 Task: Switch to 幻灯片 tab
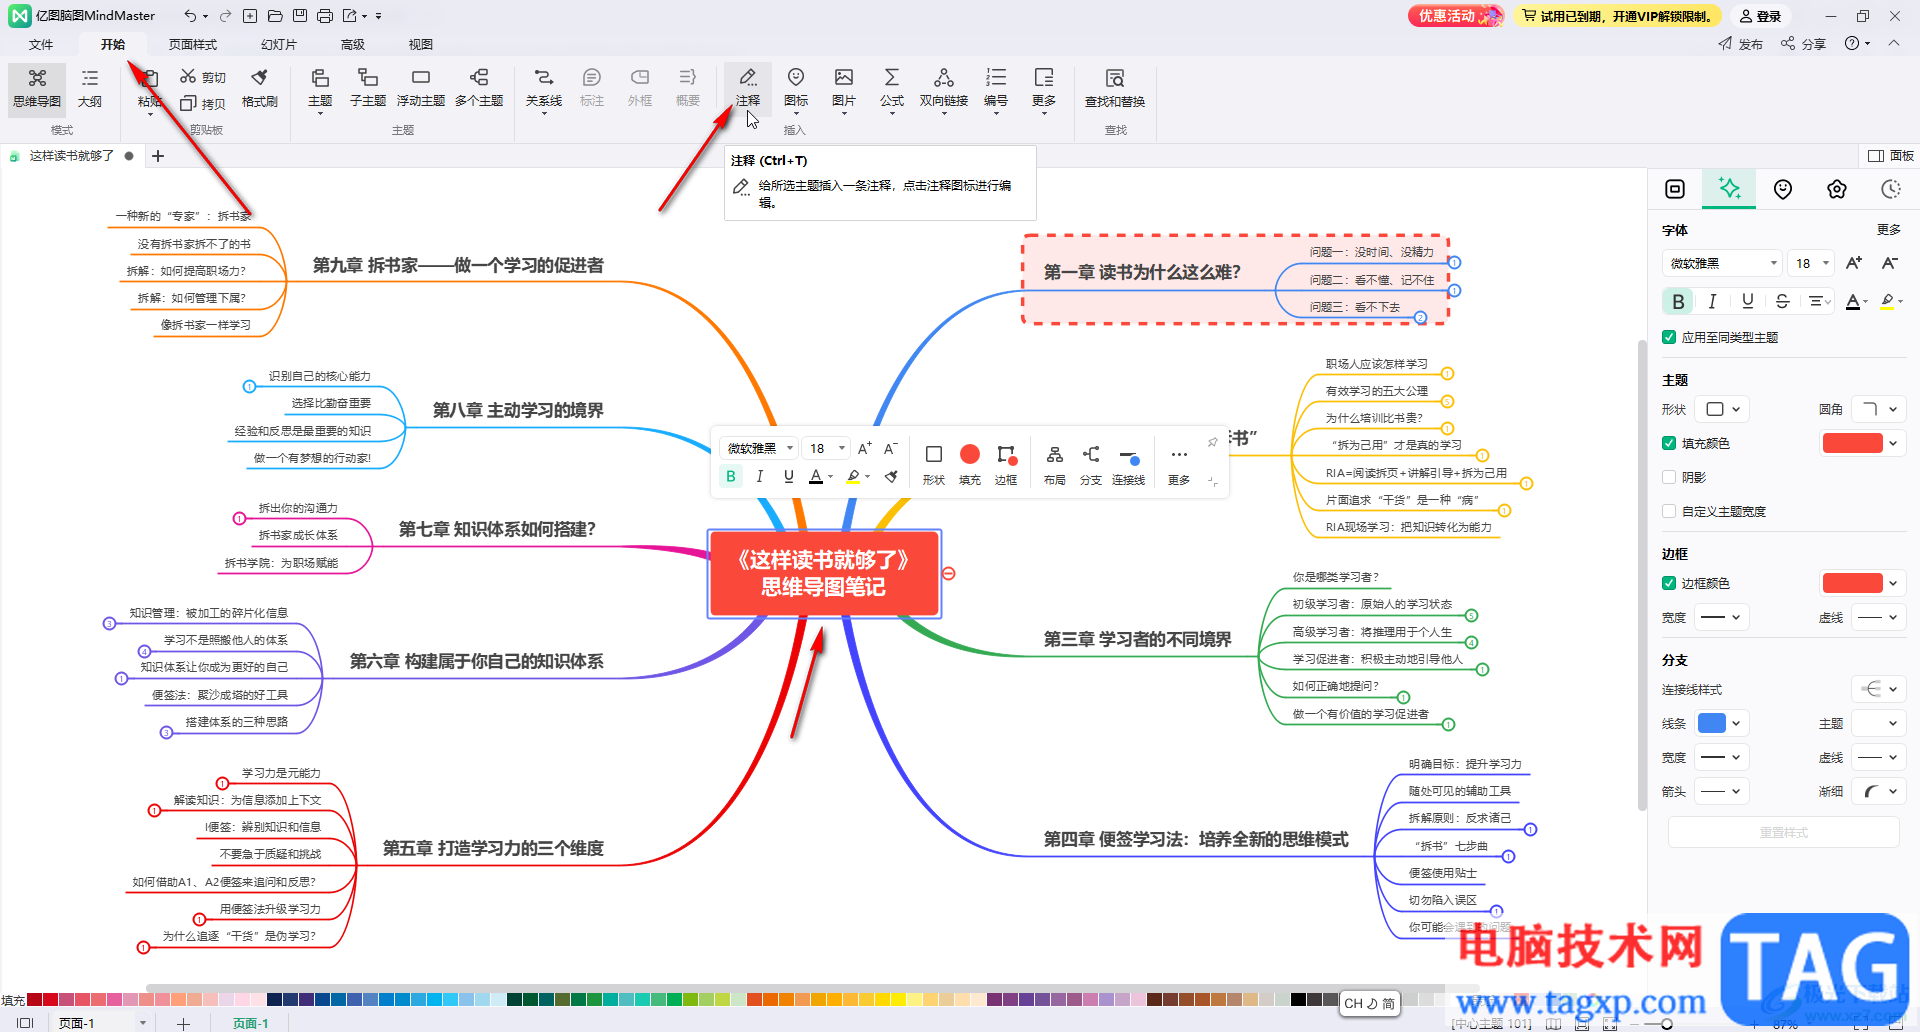click(x=279, y=44)
